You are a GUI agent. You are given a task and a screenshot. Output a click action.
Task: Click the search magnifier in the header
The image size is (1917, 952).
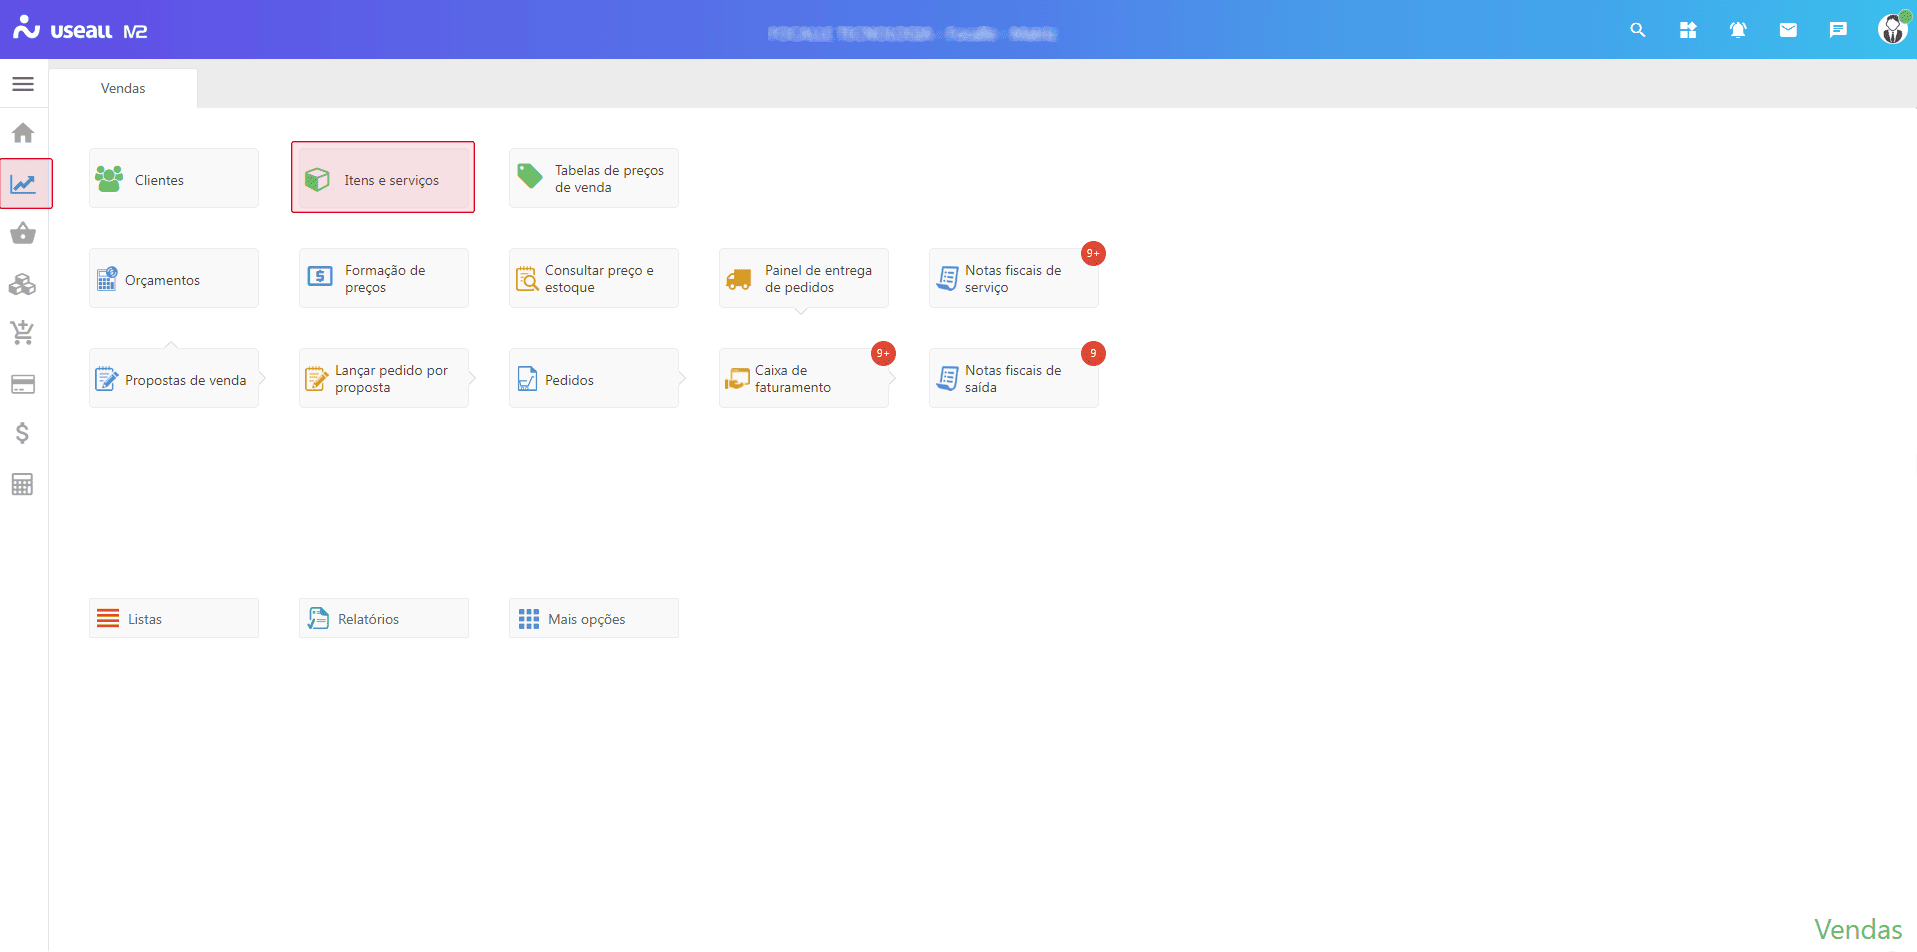1637,30
